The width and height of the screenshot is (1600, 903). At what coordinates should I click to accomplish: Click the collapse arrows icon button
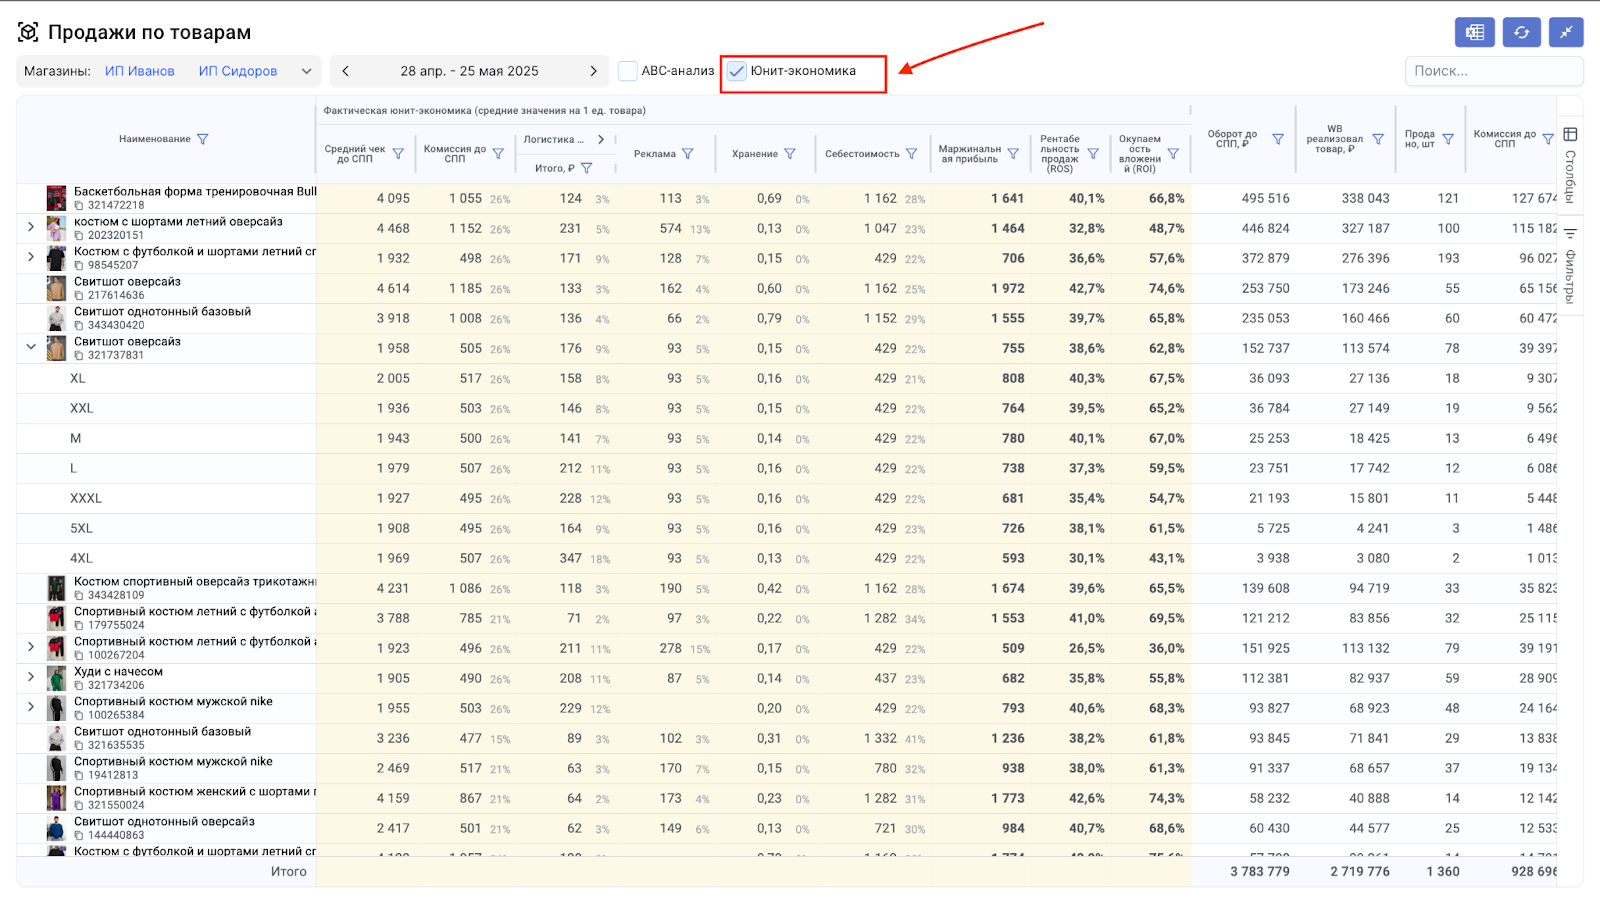pyautogui.click(x=1566, y=32)
